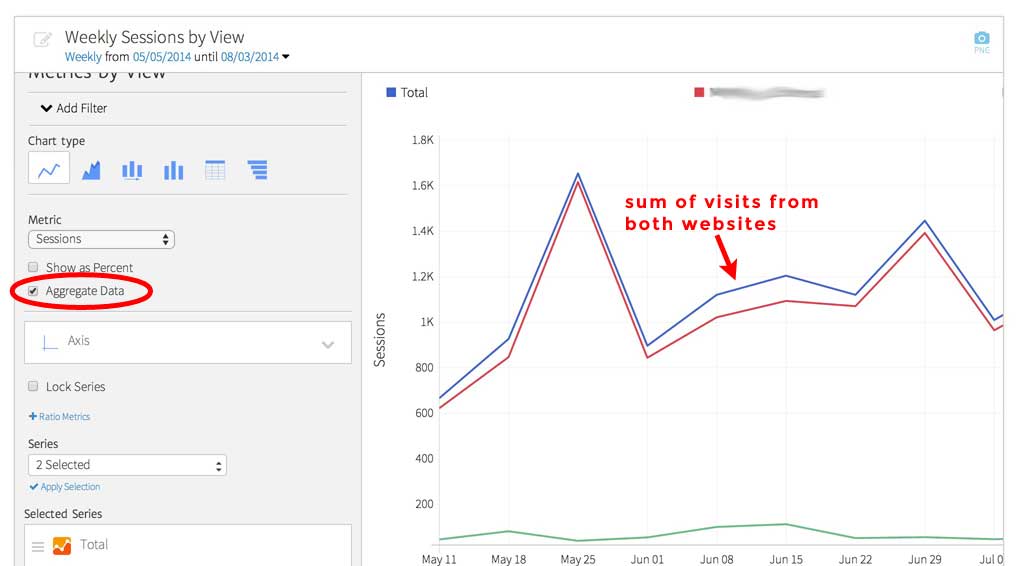Click the Weekly interval link
This screenshot has width=1019, height=566.
tap(83, 57)
